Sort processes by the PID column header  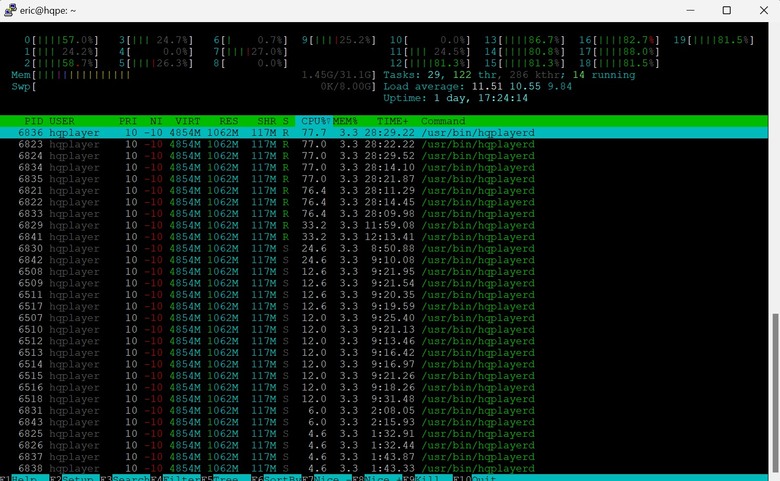pos(34,121)
